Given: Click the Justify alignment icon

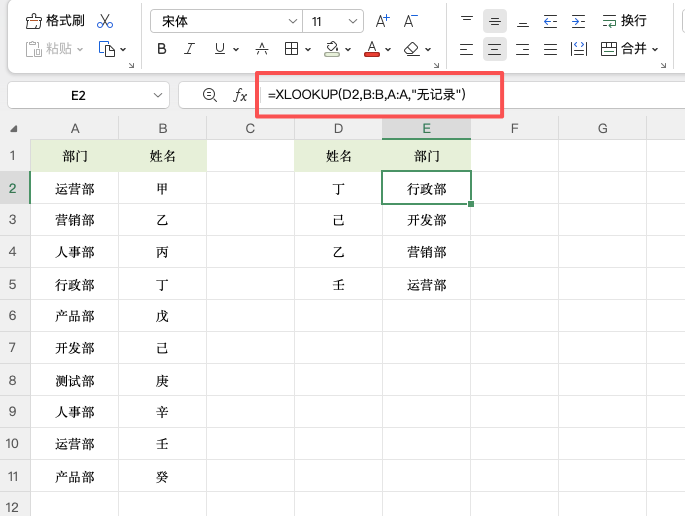Looking at the screenshot, I should click(x=550, y=49).
